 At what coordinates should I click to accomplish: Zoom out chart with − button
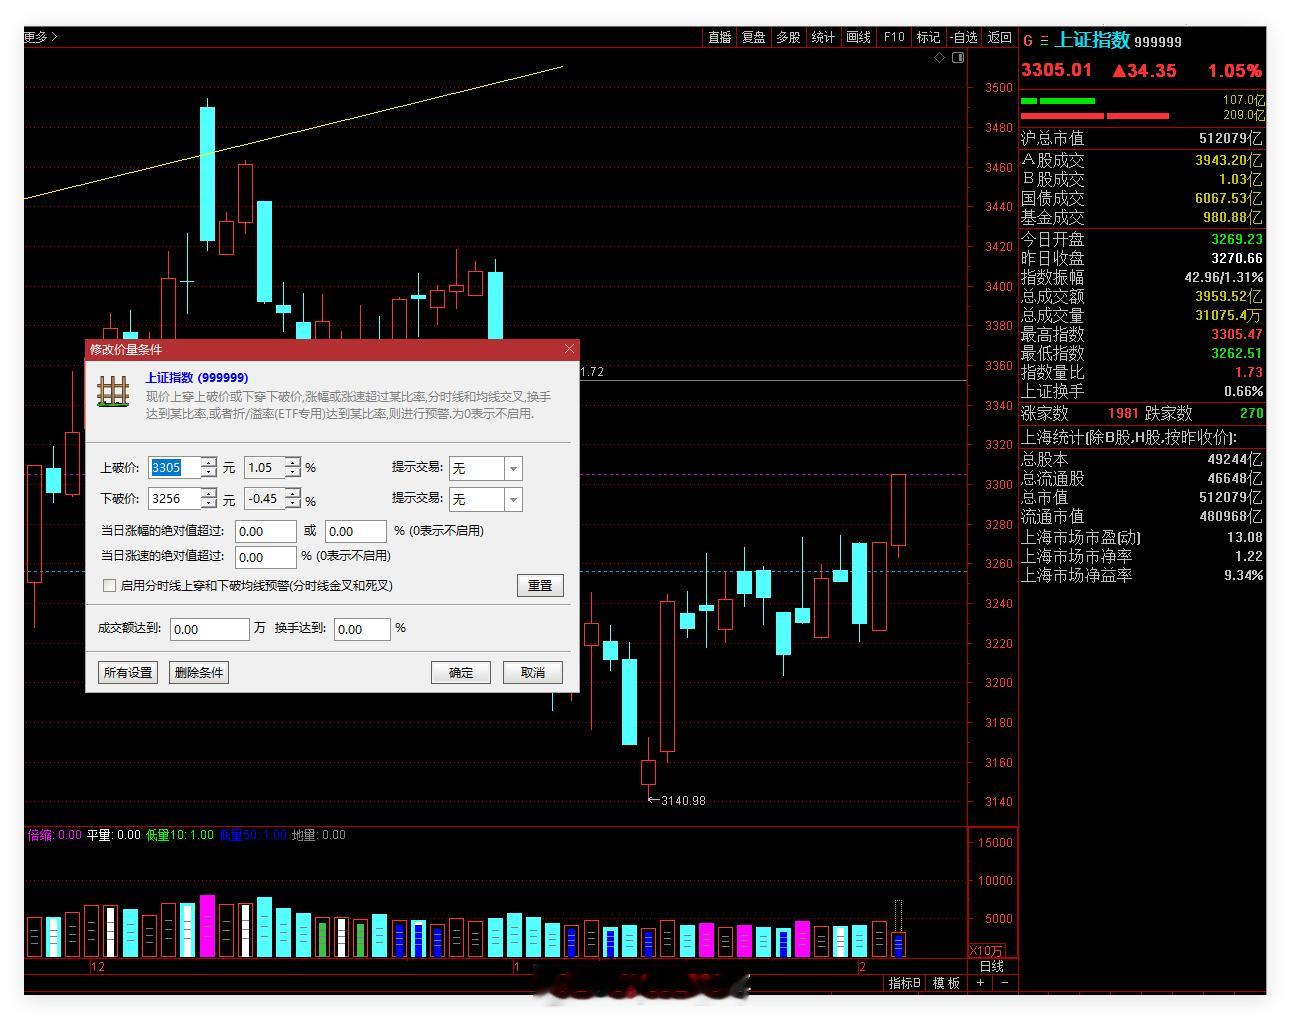pyautogui.click(x=1004, y=984)
